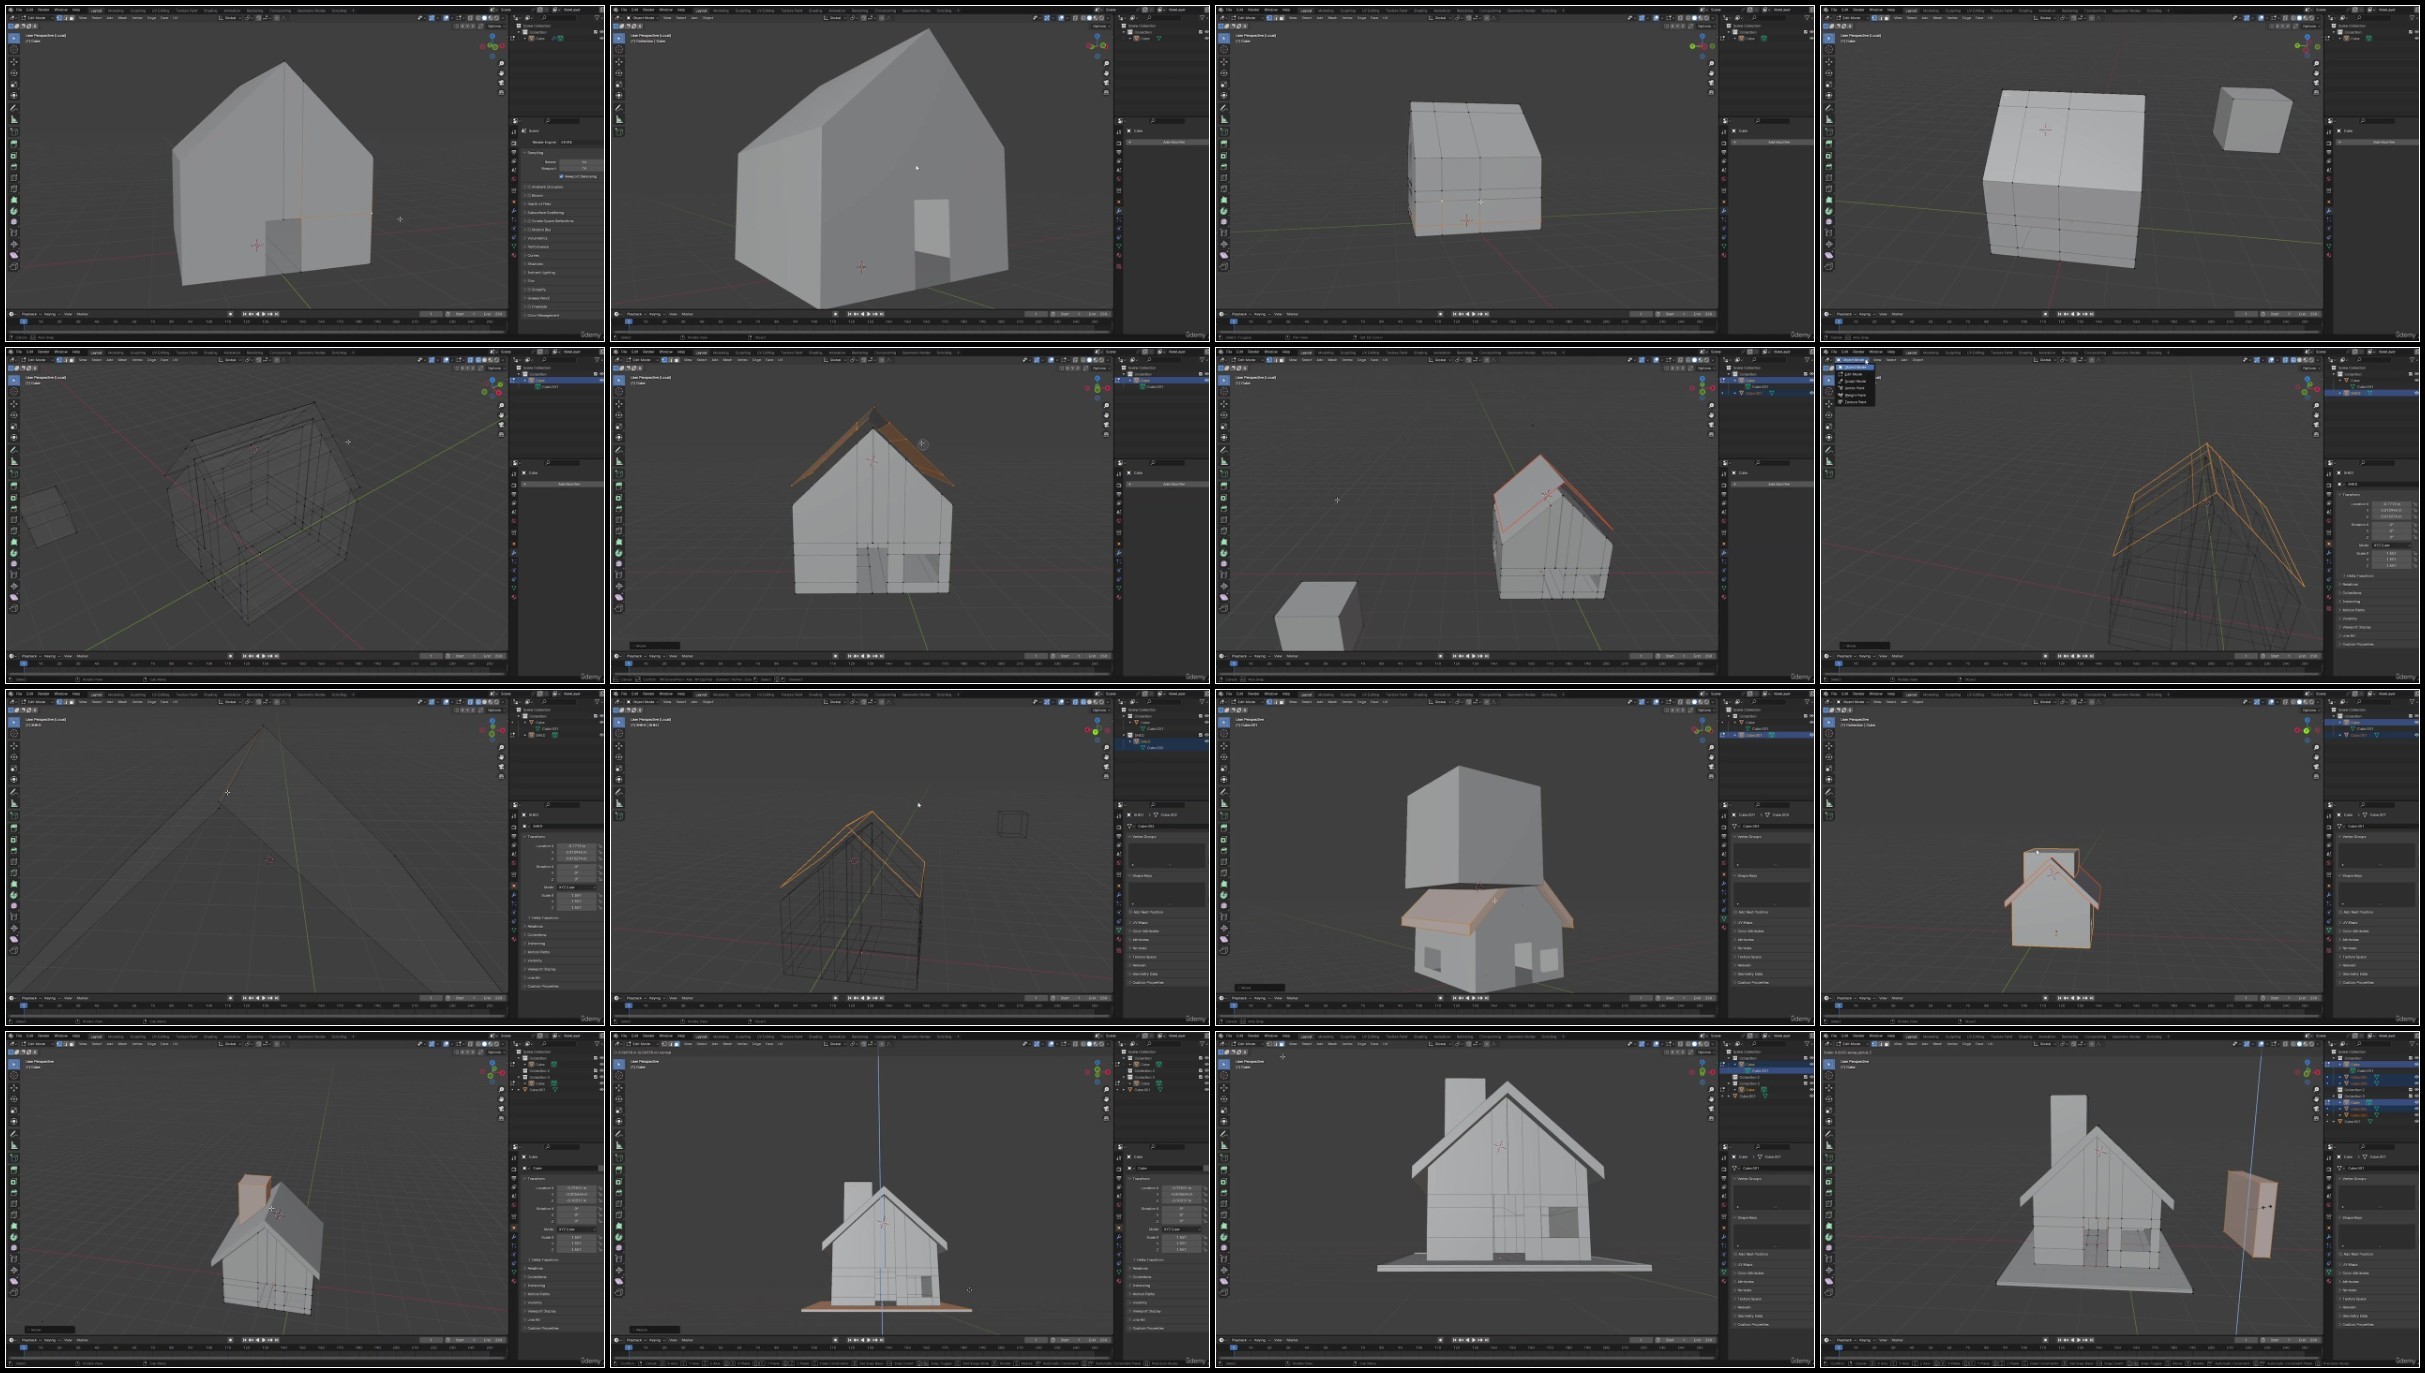Select Knife tool in frame showing Sampling render settings

click(x=13, y=189)
